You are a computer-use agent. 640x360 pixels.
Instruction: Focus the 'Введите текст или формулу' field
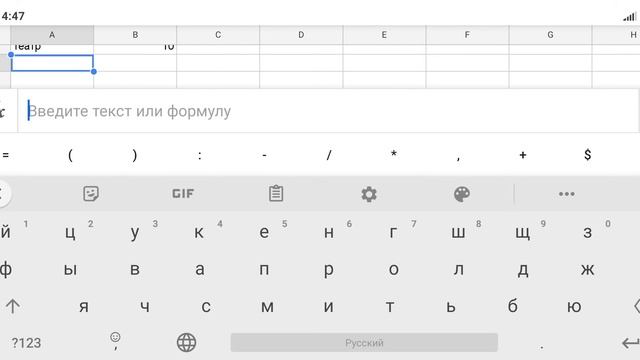(329, 111)
